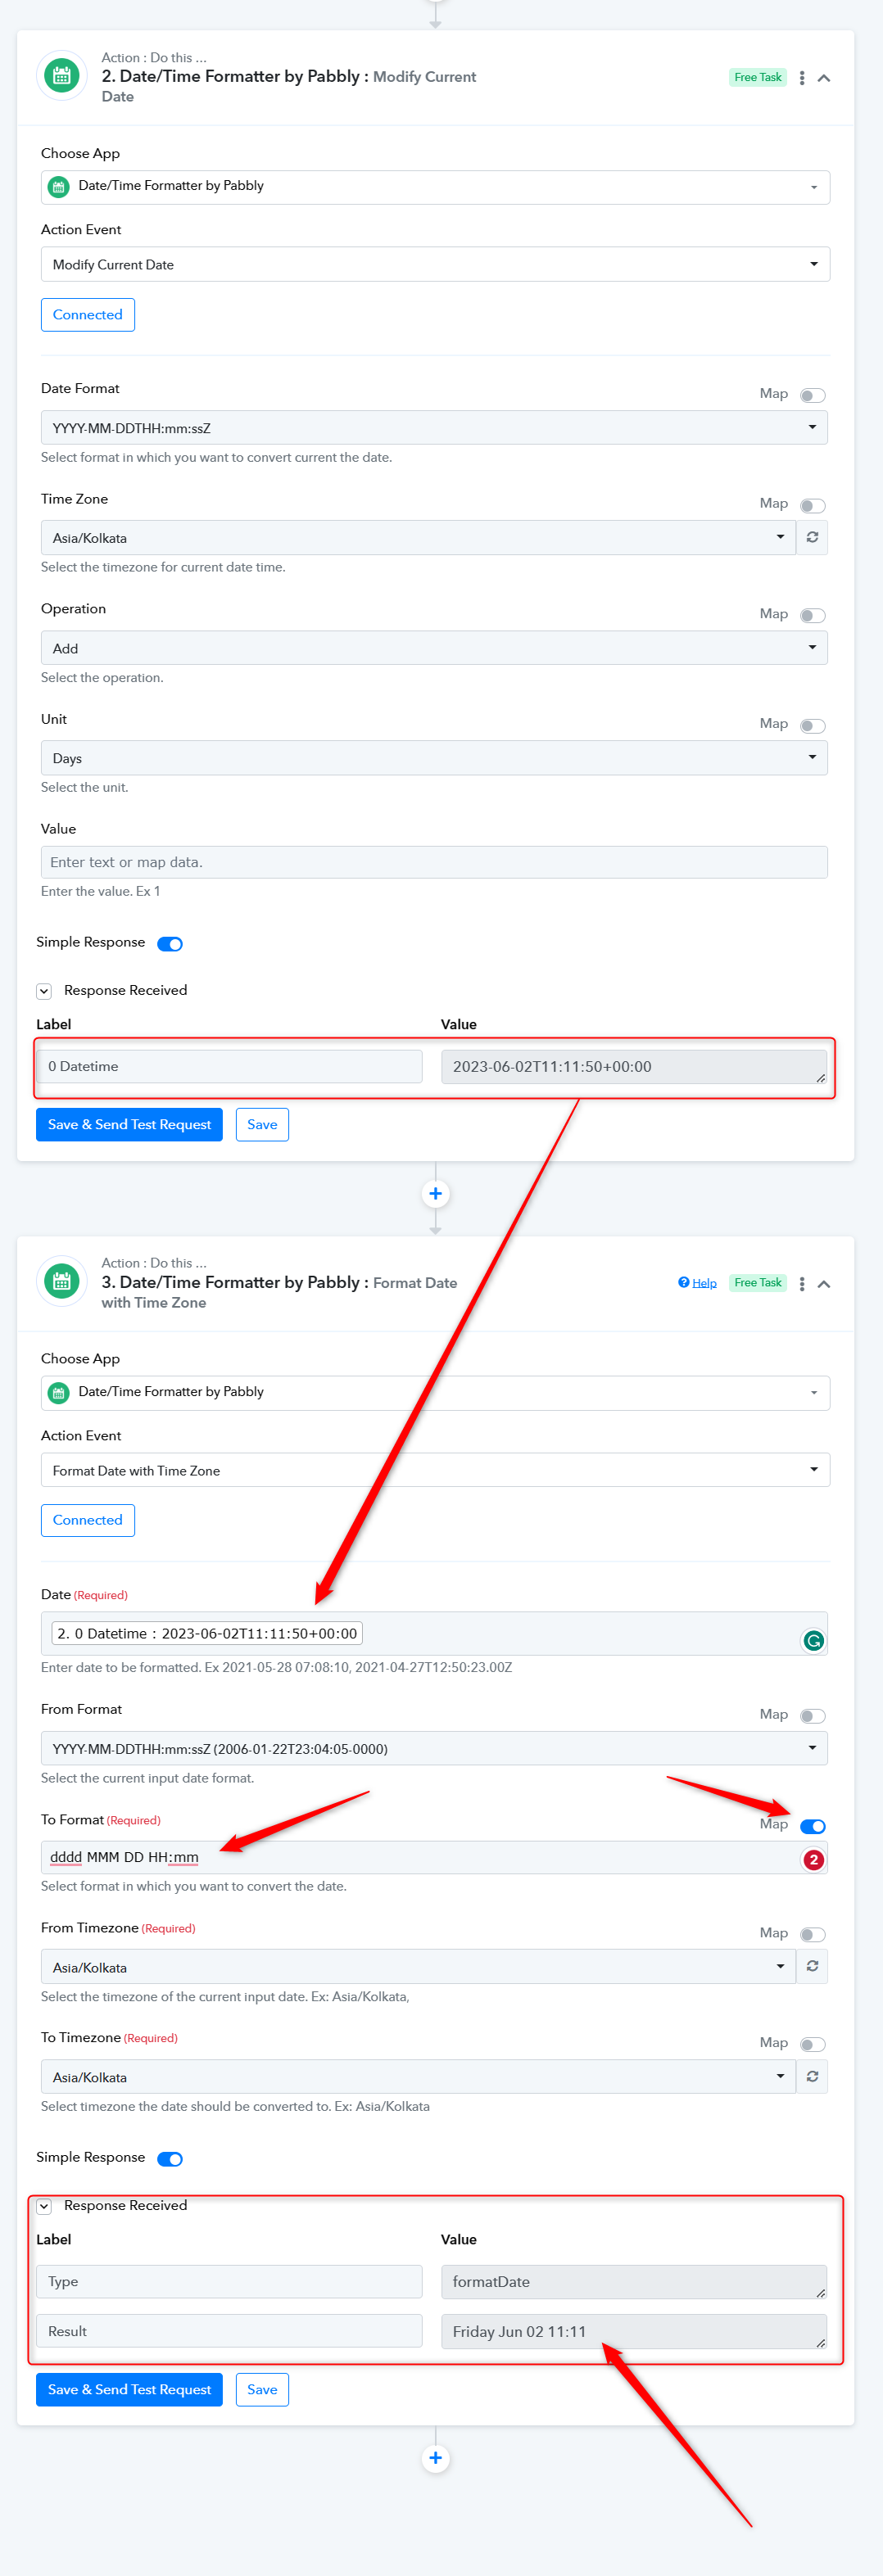Turn off Simple Response in step 3
Image resolution: width=883 pixels, height=2576 pixels.
click(x=170, y=2158)
